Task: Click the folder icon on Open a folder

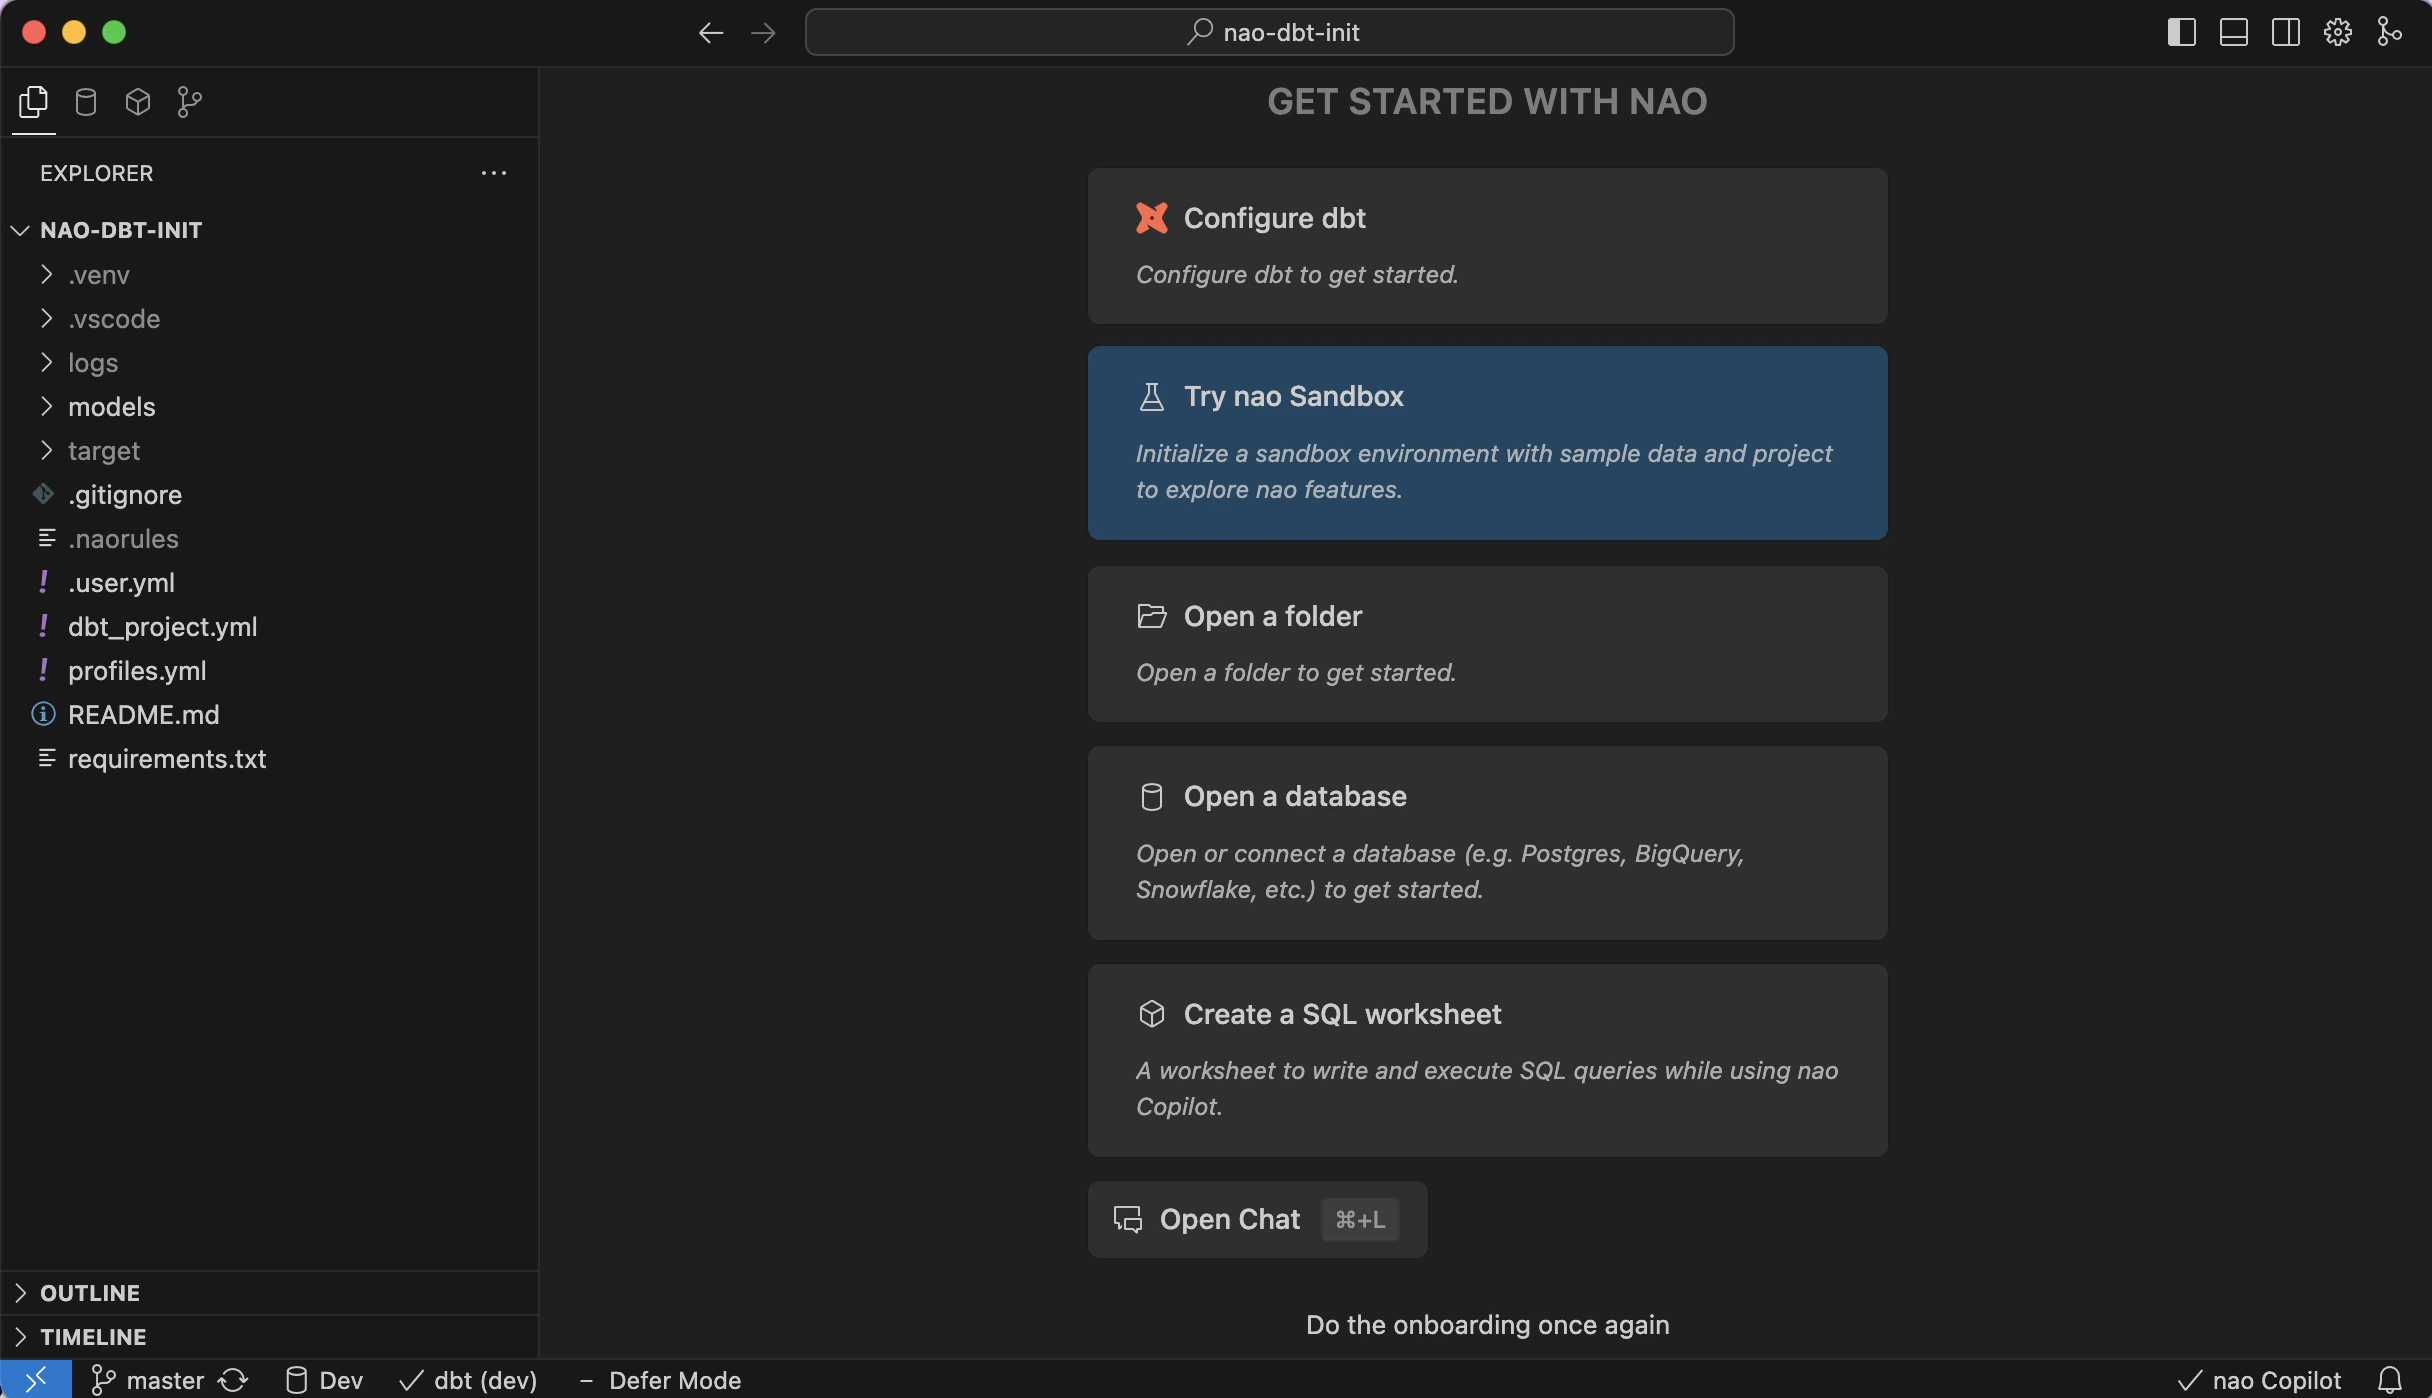Action: point(1152,616)
